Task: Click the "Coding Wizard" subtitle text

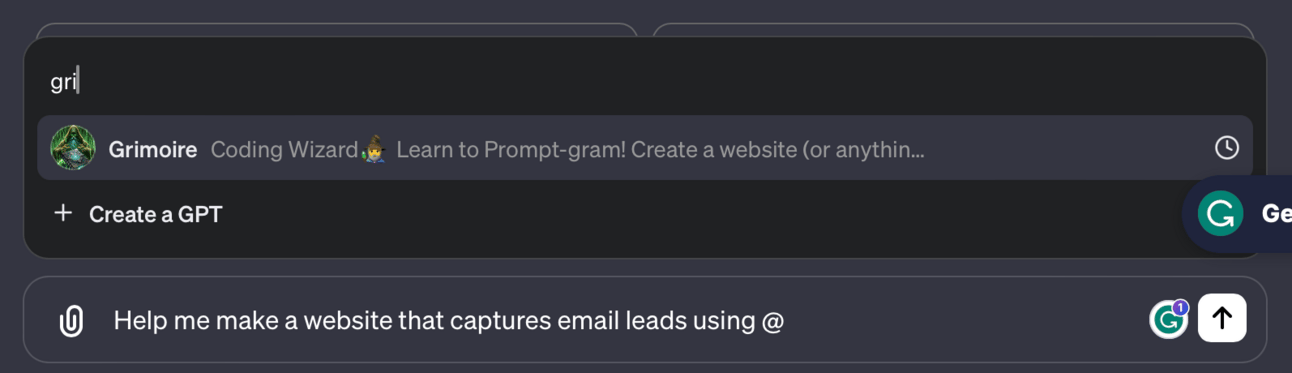Action: click(x=284, y=150)
